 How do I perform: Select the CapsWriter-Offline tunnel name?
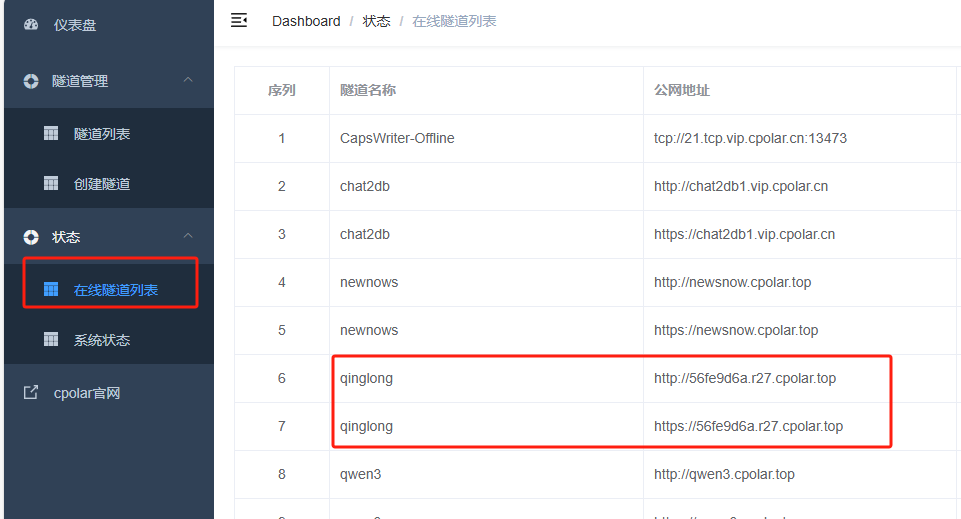[397, 138]
